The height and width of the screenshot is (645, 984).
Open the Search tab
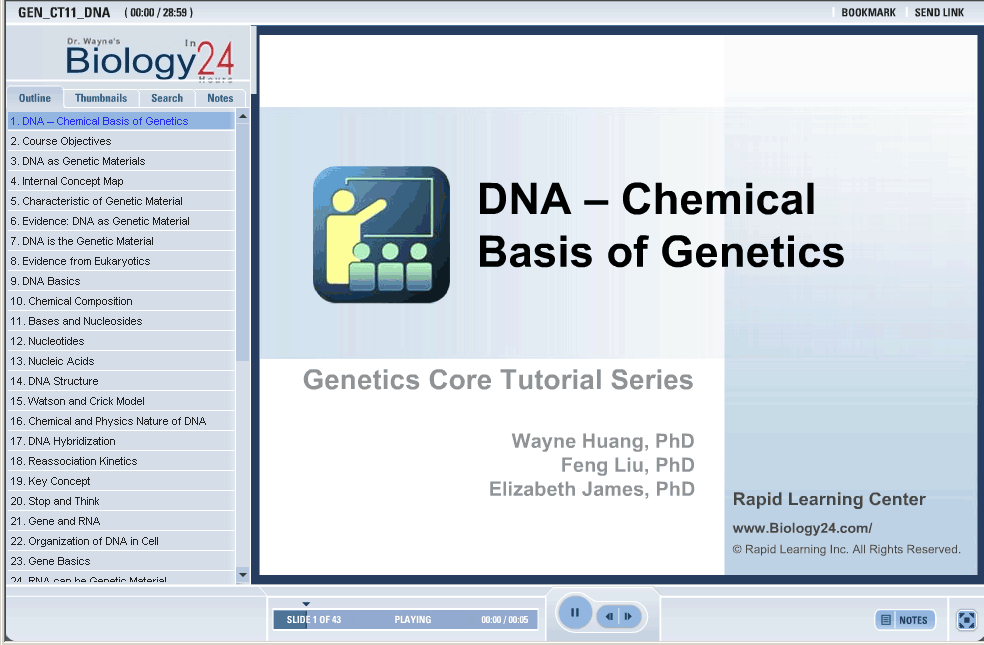click(x=167, y=98)
